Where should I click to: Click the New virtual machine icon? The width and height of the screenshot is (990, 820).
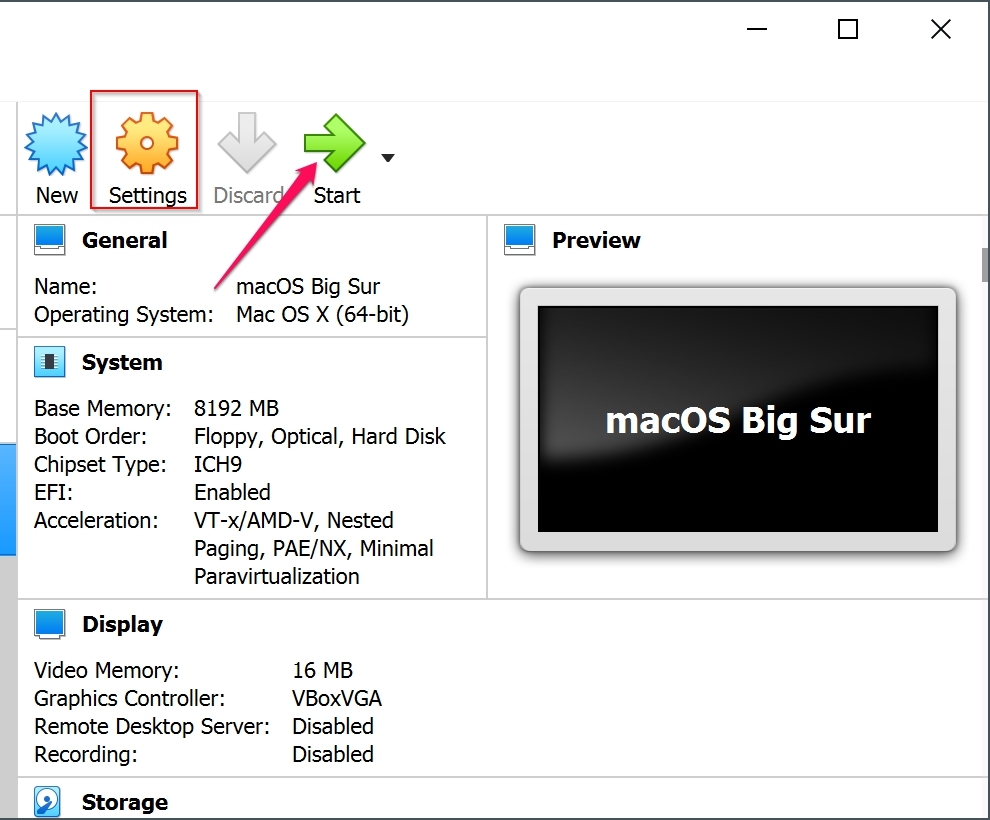coord(56,144)
